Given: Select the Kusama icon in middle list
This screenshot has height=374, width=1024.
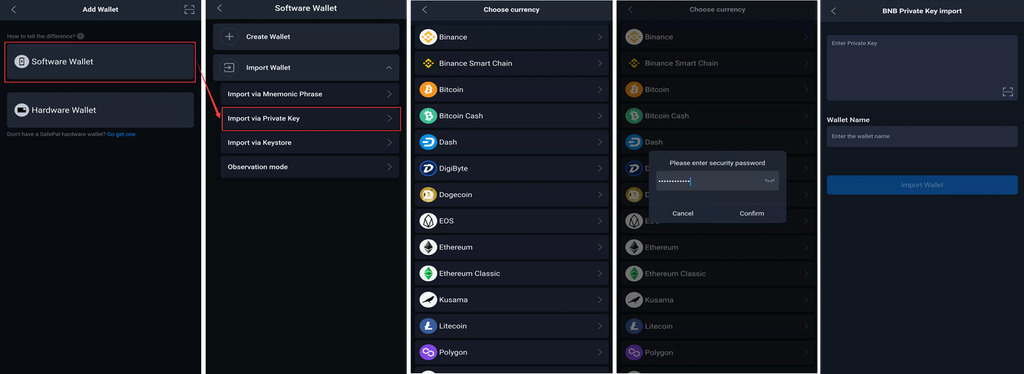Looking at the screenshot, I should pyautogui.click(x=428, y=300).
